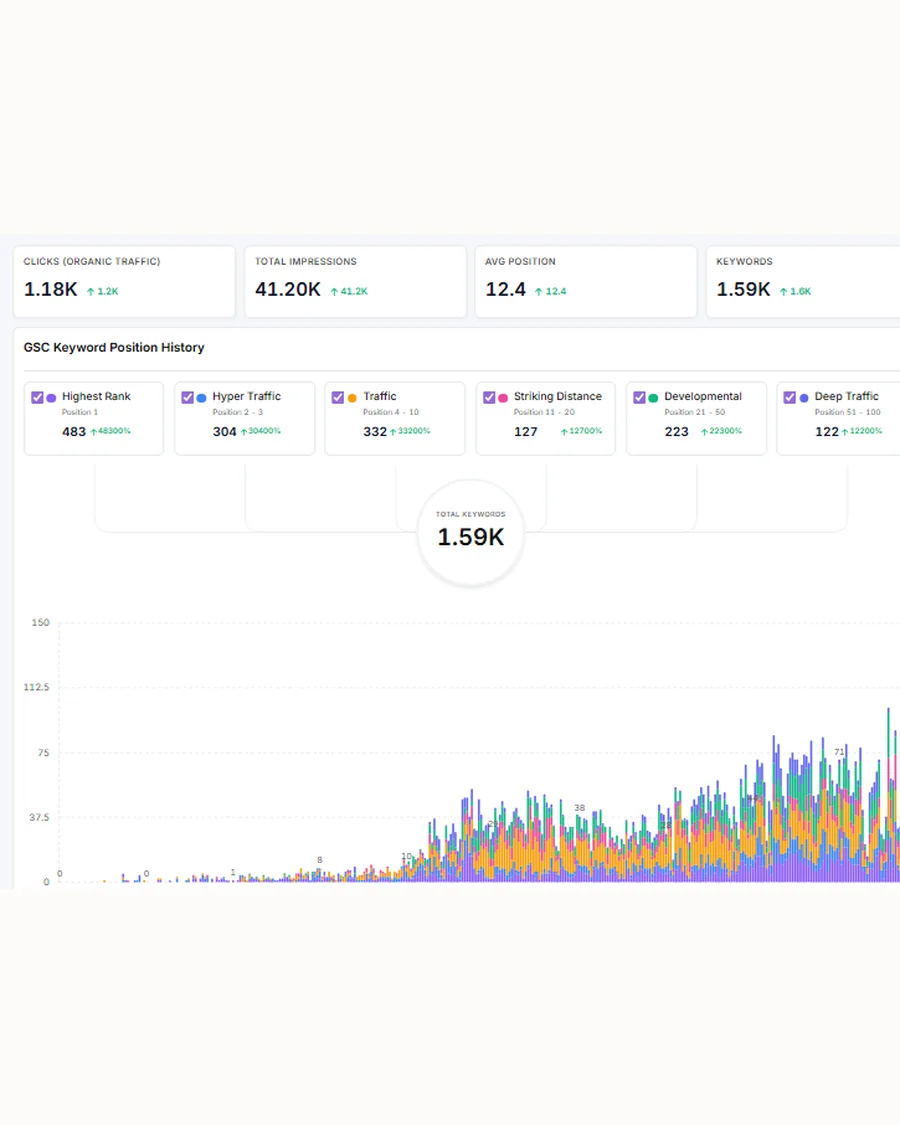This screenshot has width=900, height=1125.
Task: Click the orange Traffic color dot
Action: pos(352,397)
